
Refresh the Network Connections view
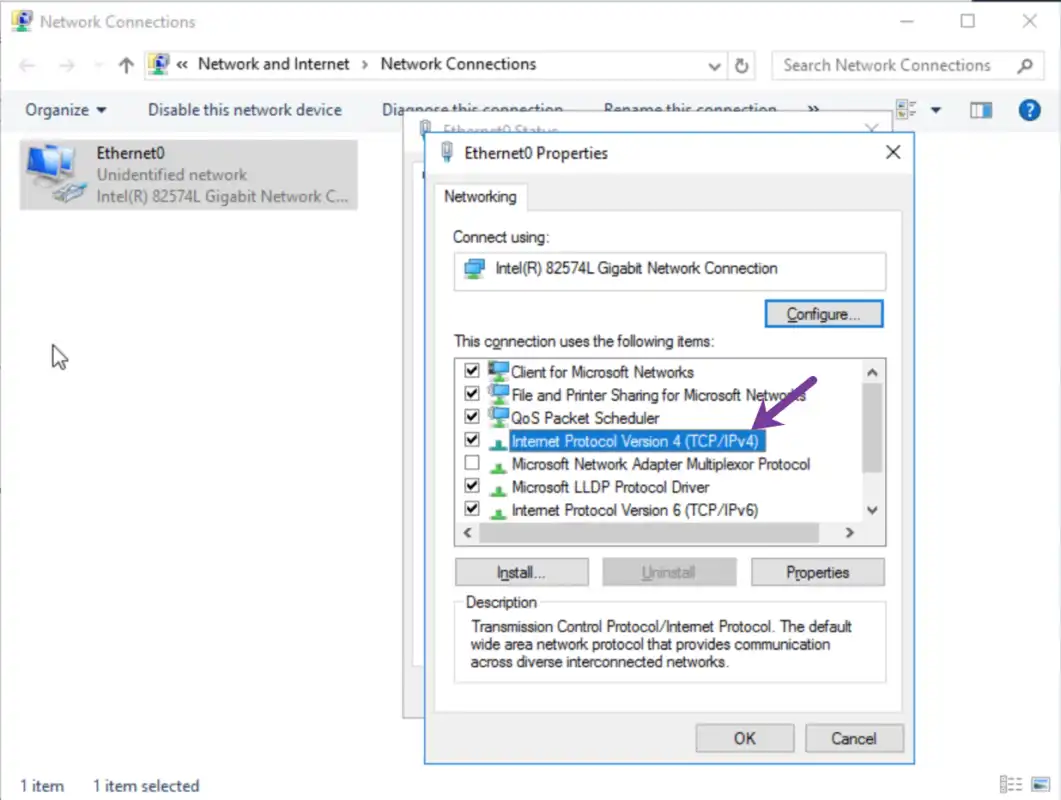pos(742,66)
